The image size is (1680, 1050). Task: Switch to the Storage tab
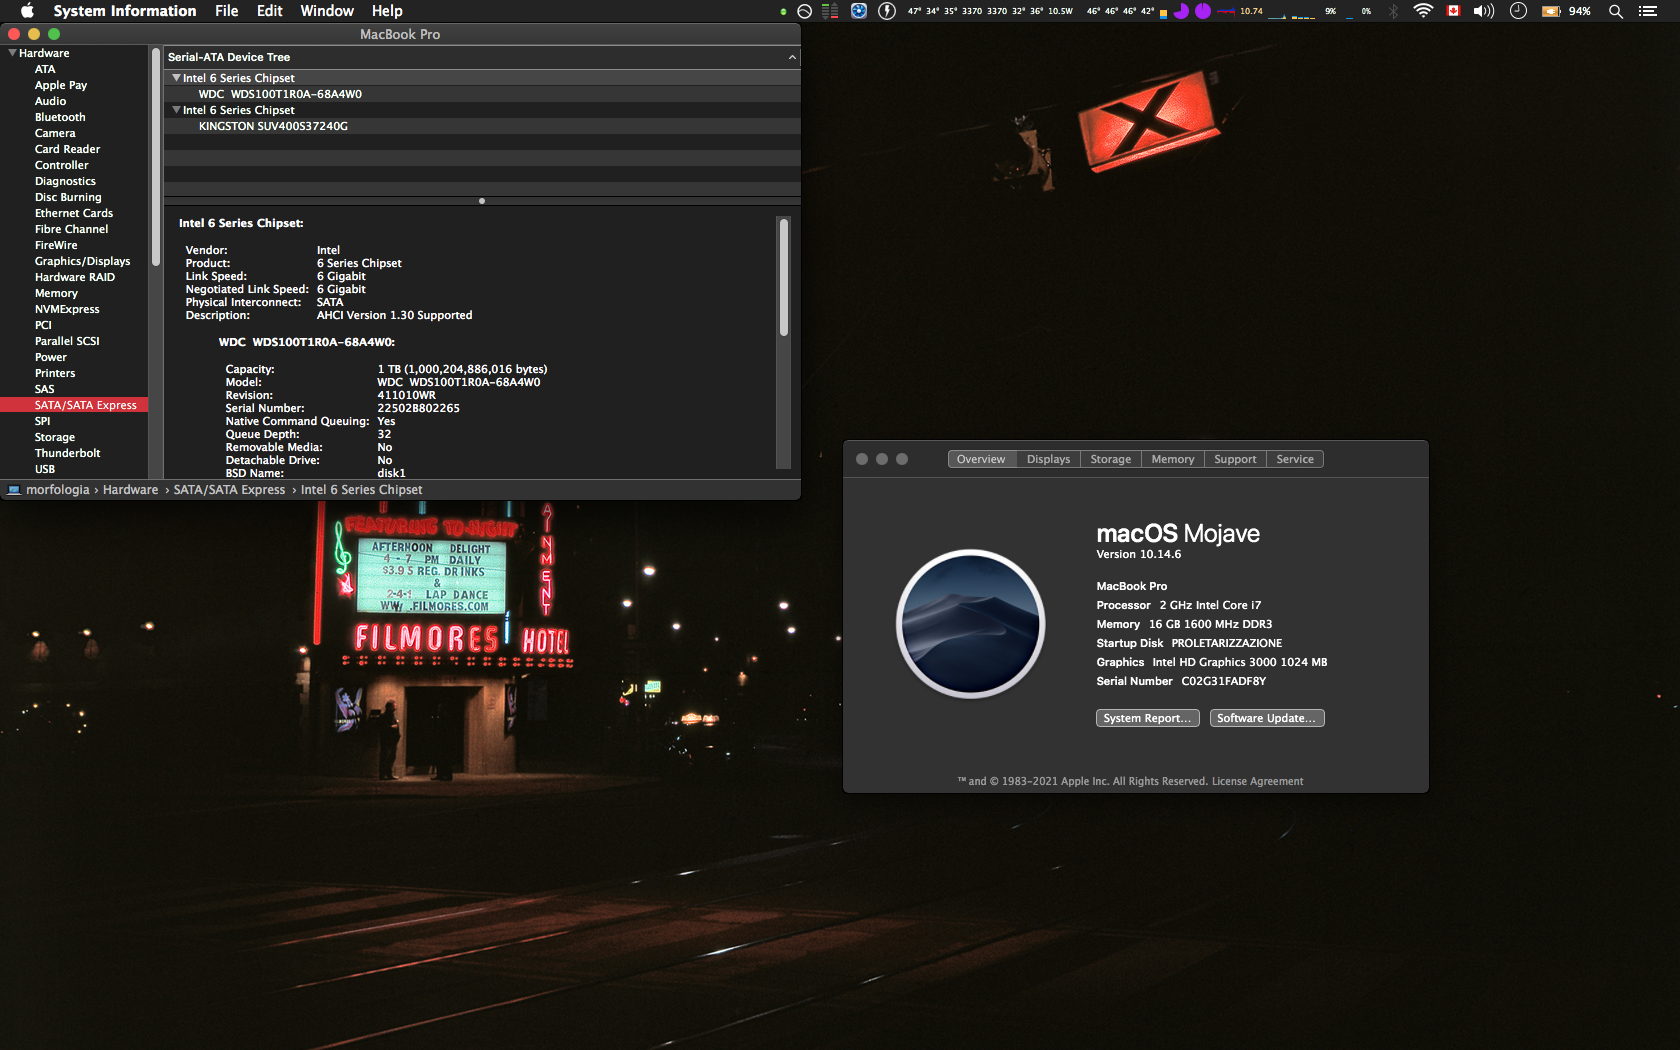(x=1110, y=459)
